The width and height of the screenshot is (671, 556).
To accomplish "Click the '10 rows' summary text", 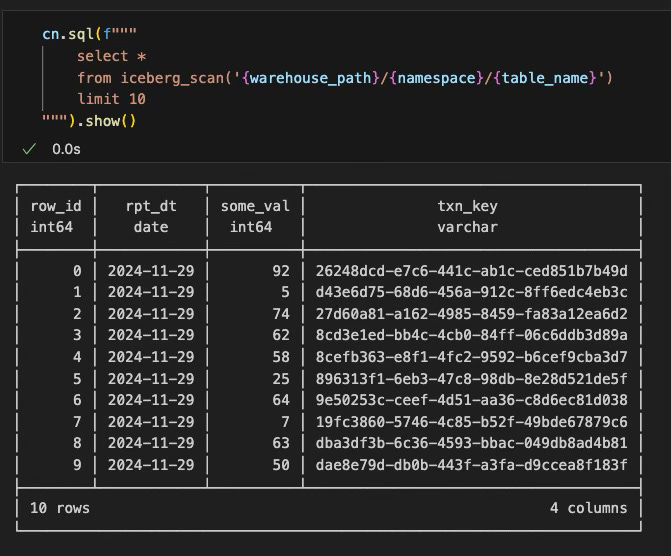I will pos(60,508).
